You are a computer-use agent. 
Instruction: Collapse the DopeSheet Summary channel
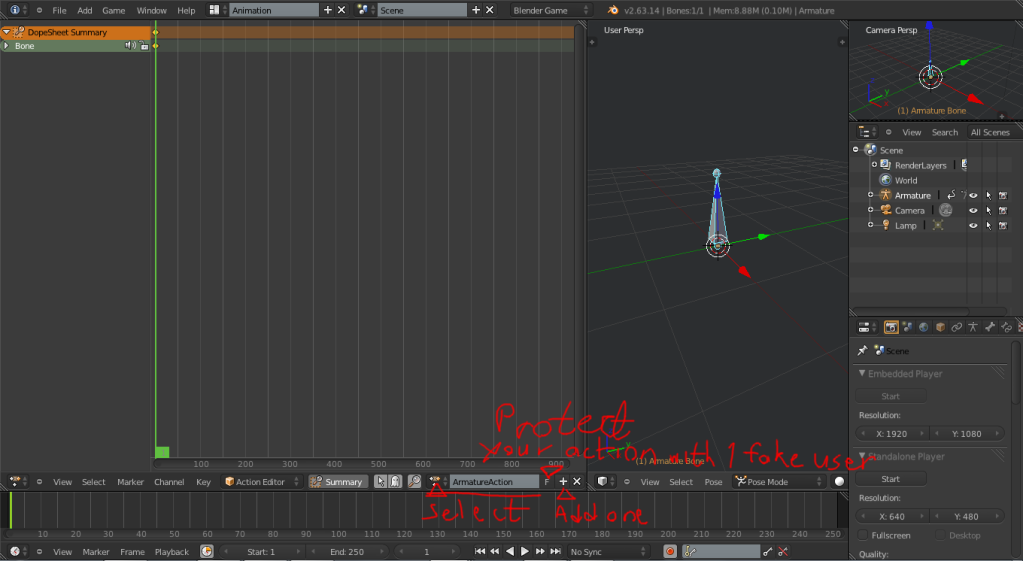pos(7,32)
